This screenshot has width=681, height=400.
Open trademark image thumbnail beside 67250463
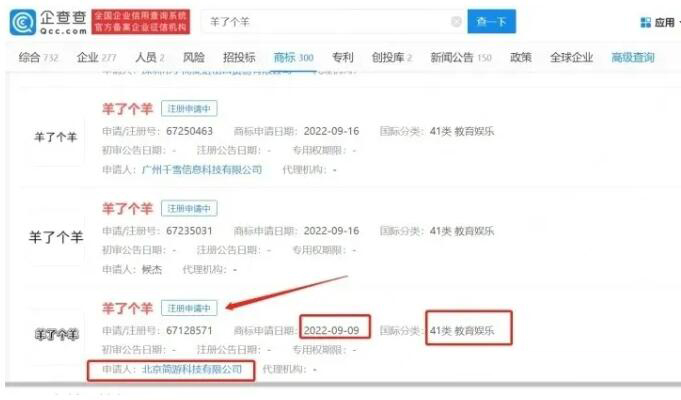click(56, 137)
